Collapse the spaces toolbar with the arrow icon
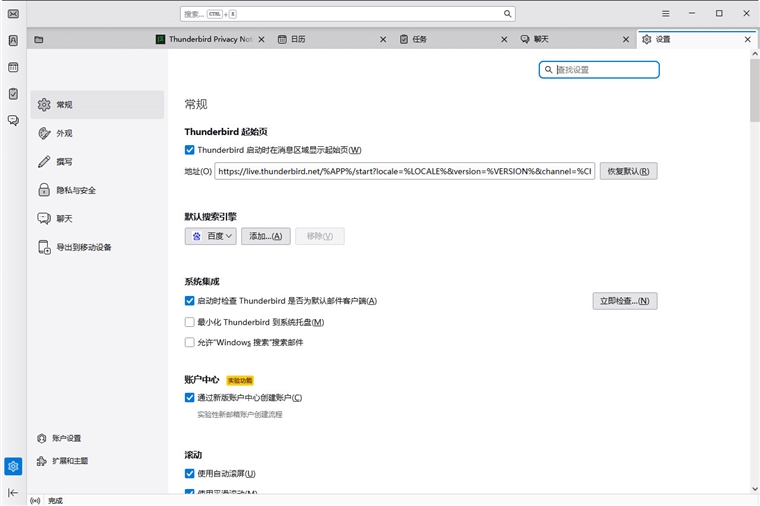 click(x=13, y=493)
